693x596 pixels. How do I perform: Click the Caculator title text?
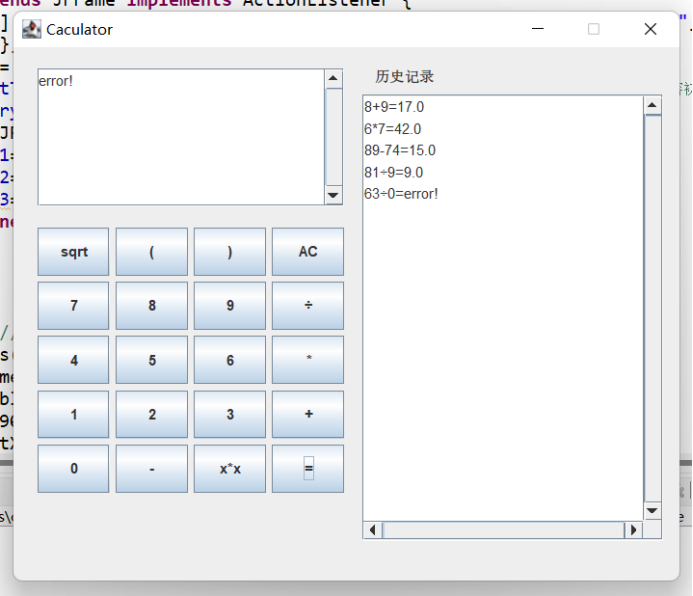(79, 30)
